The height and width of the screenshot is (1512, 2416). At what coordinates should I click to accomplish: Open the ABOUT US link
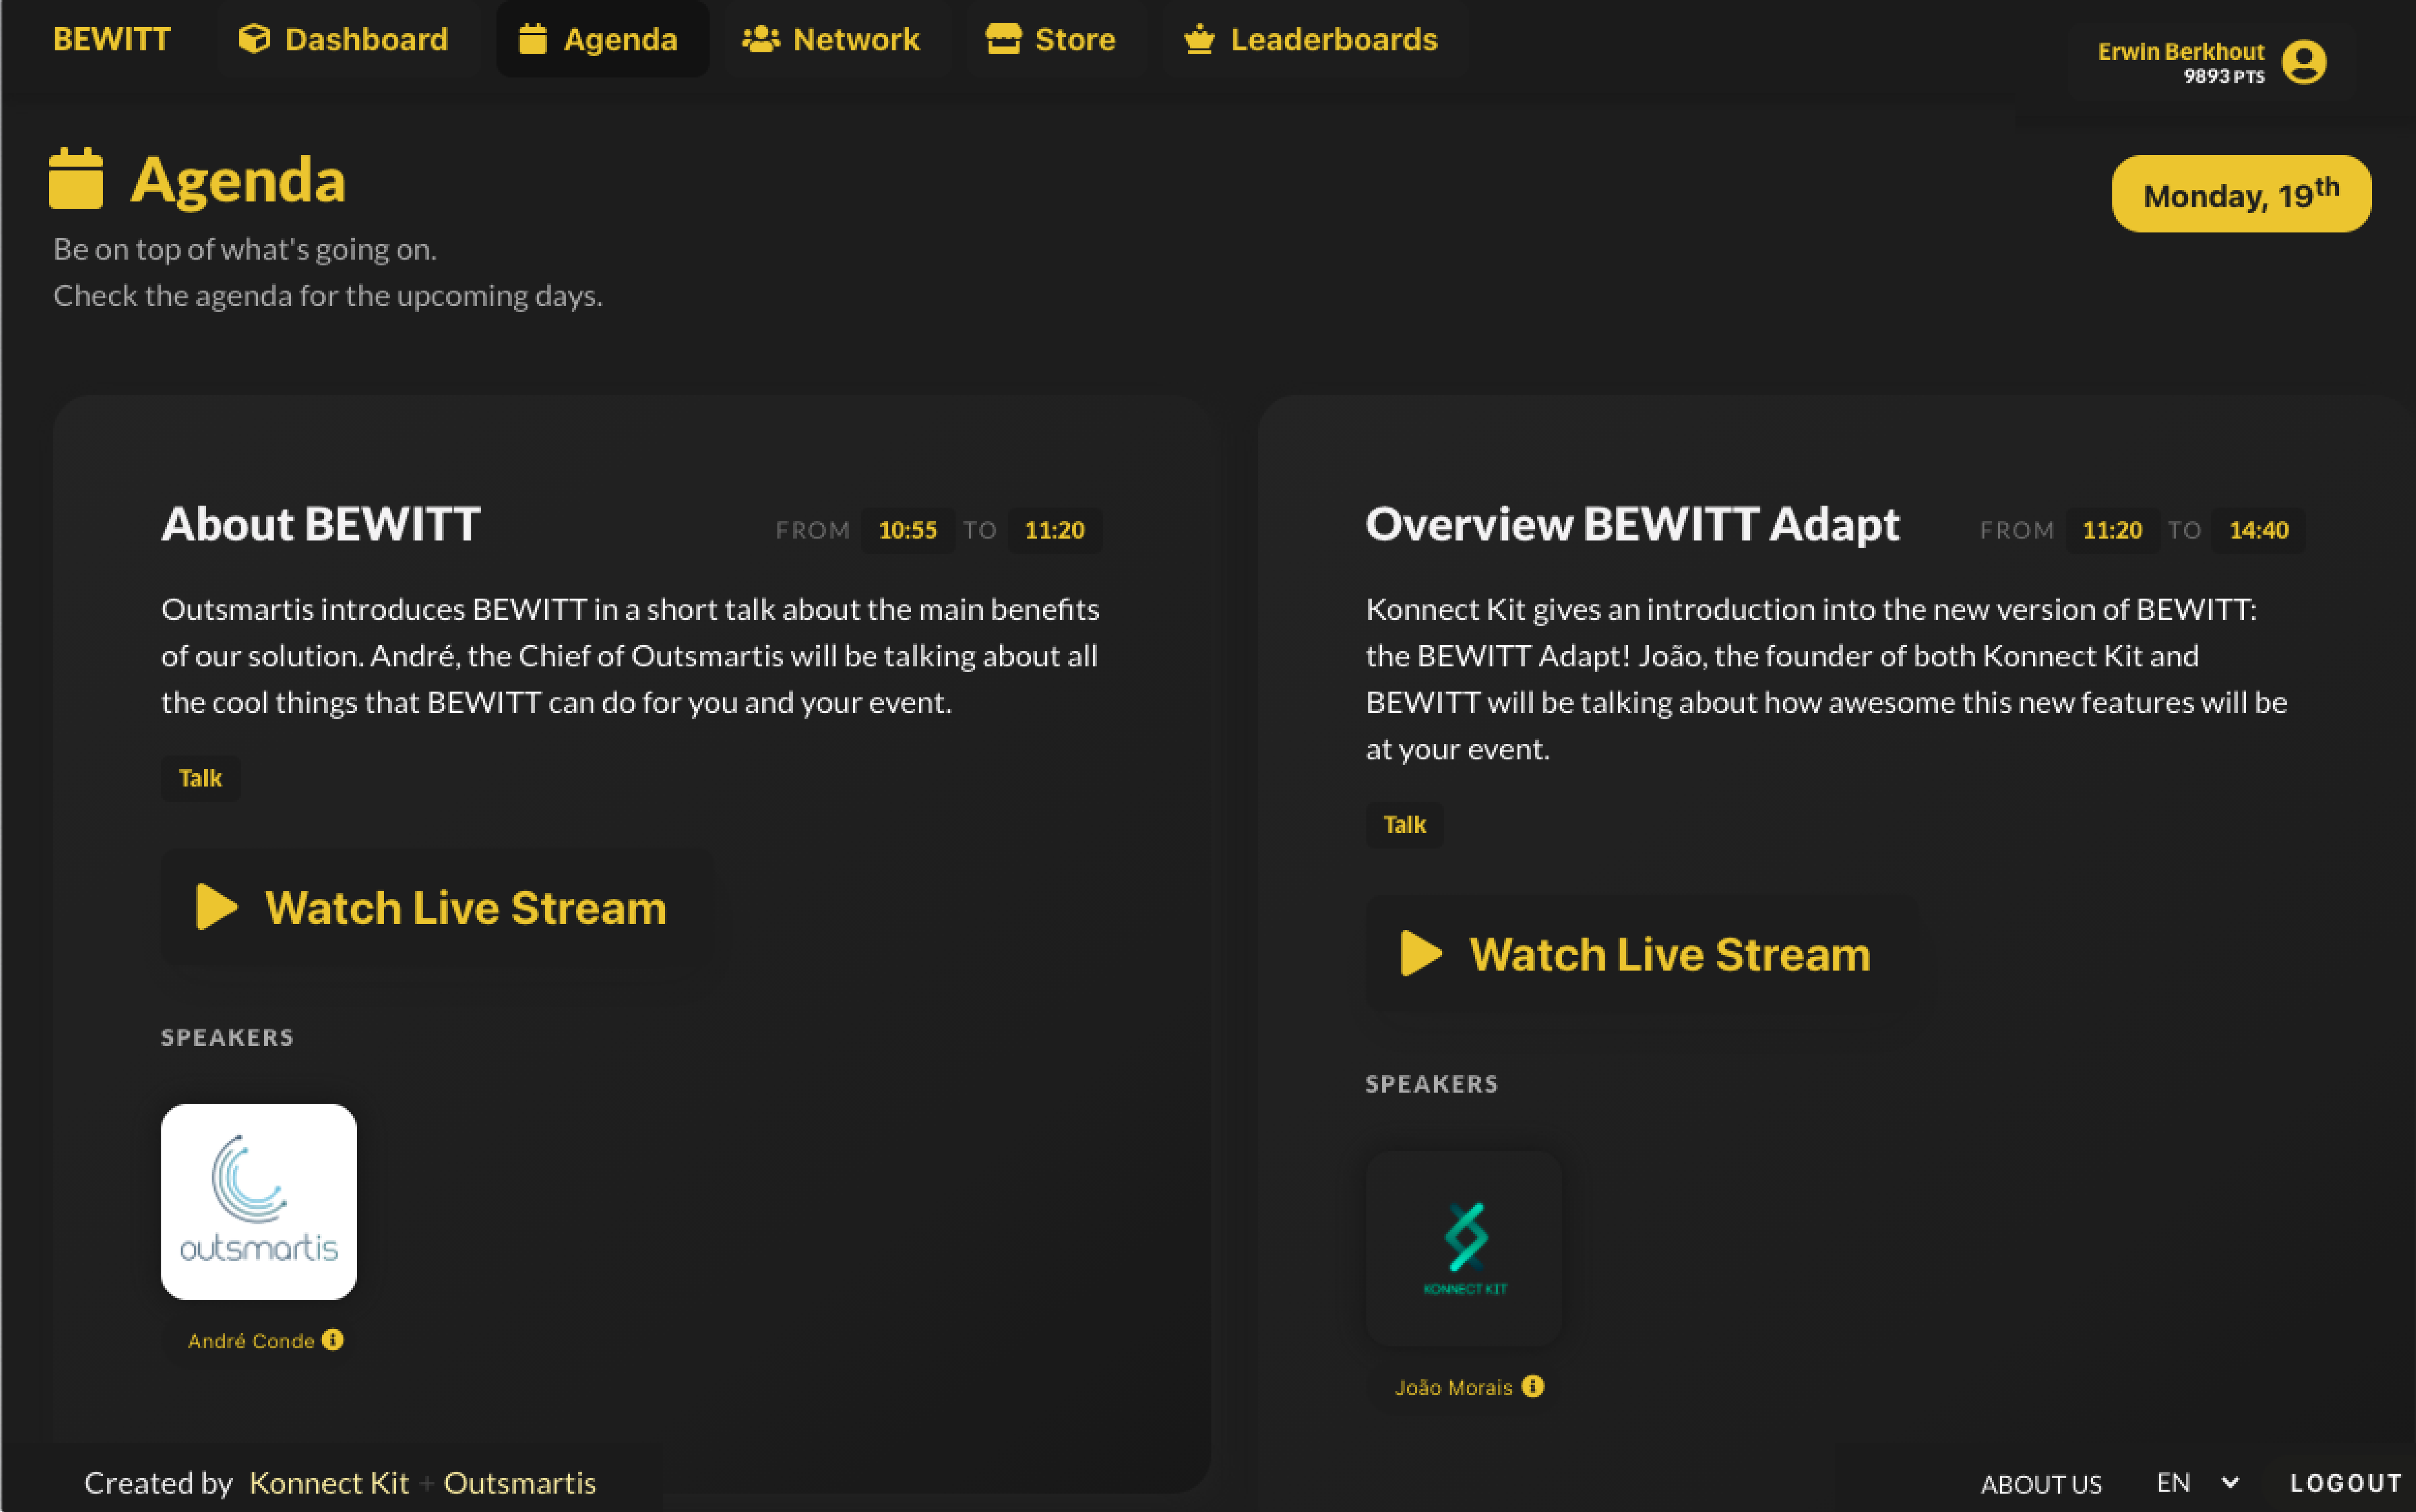tap(2040, 1484)
